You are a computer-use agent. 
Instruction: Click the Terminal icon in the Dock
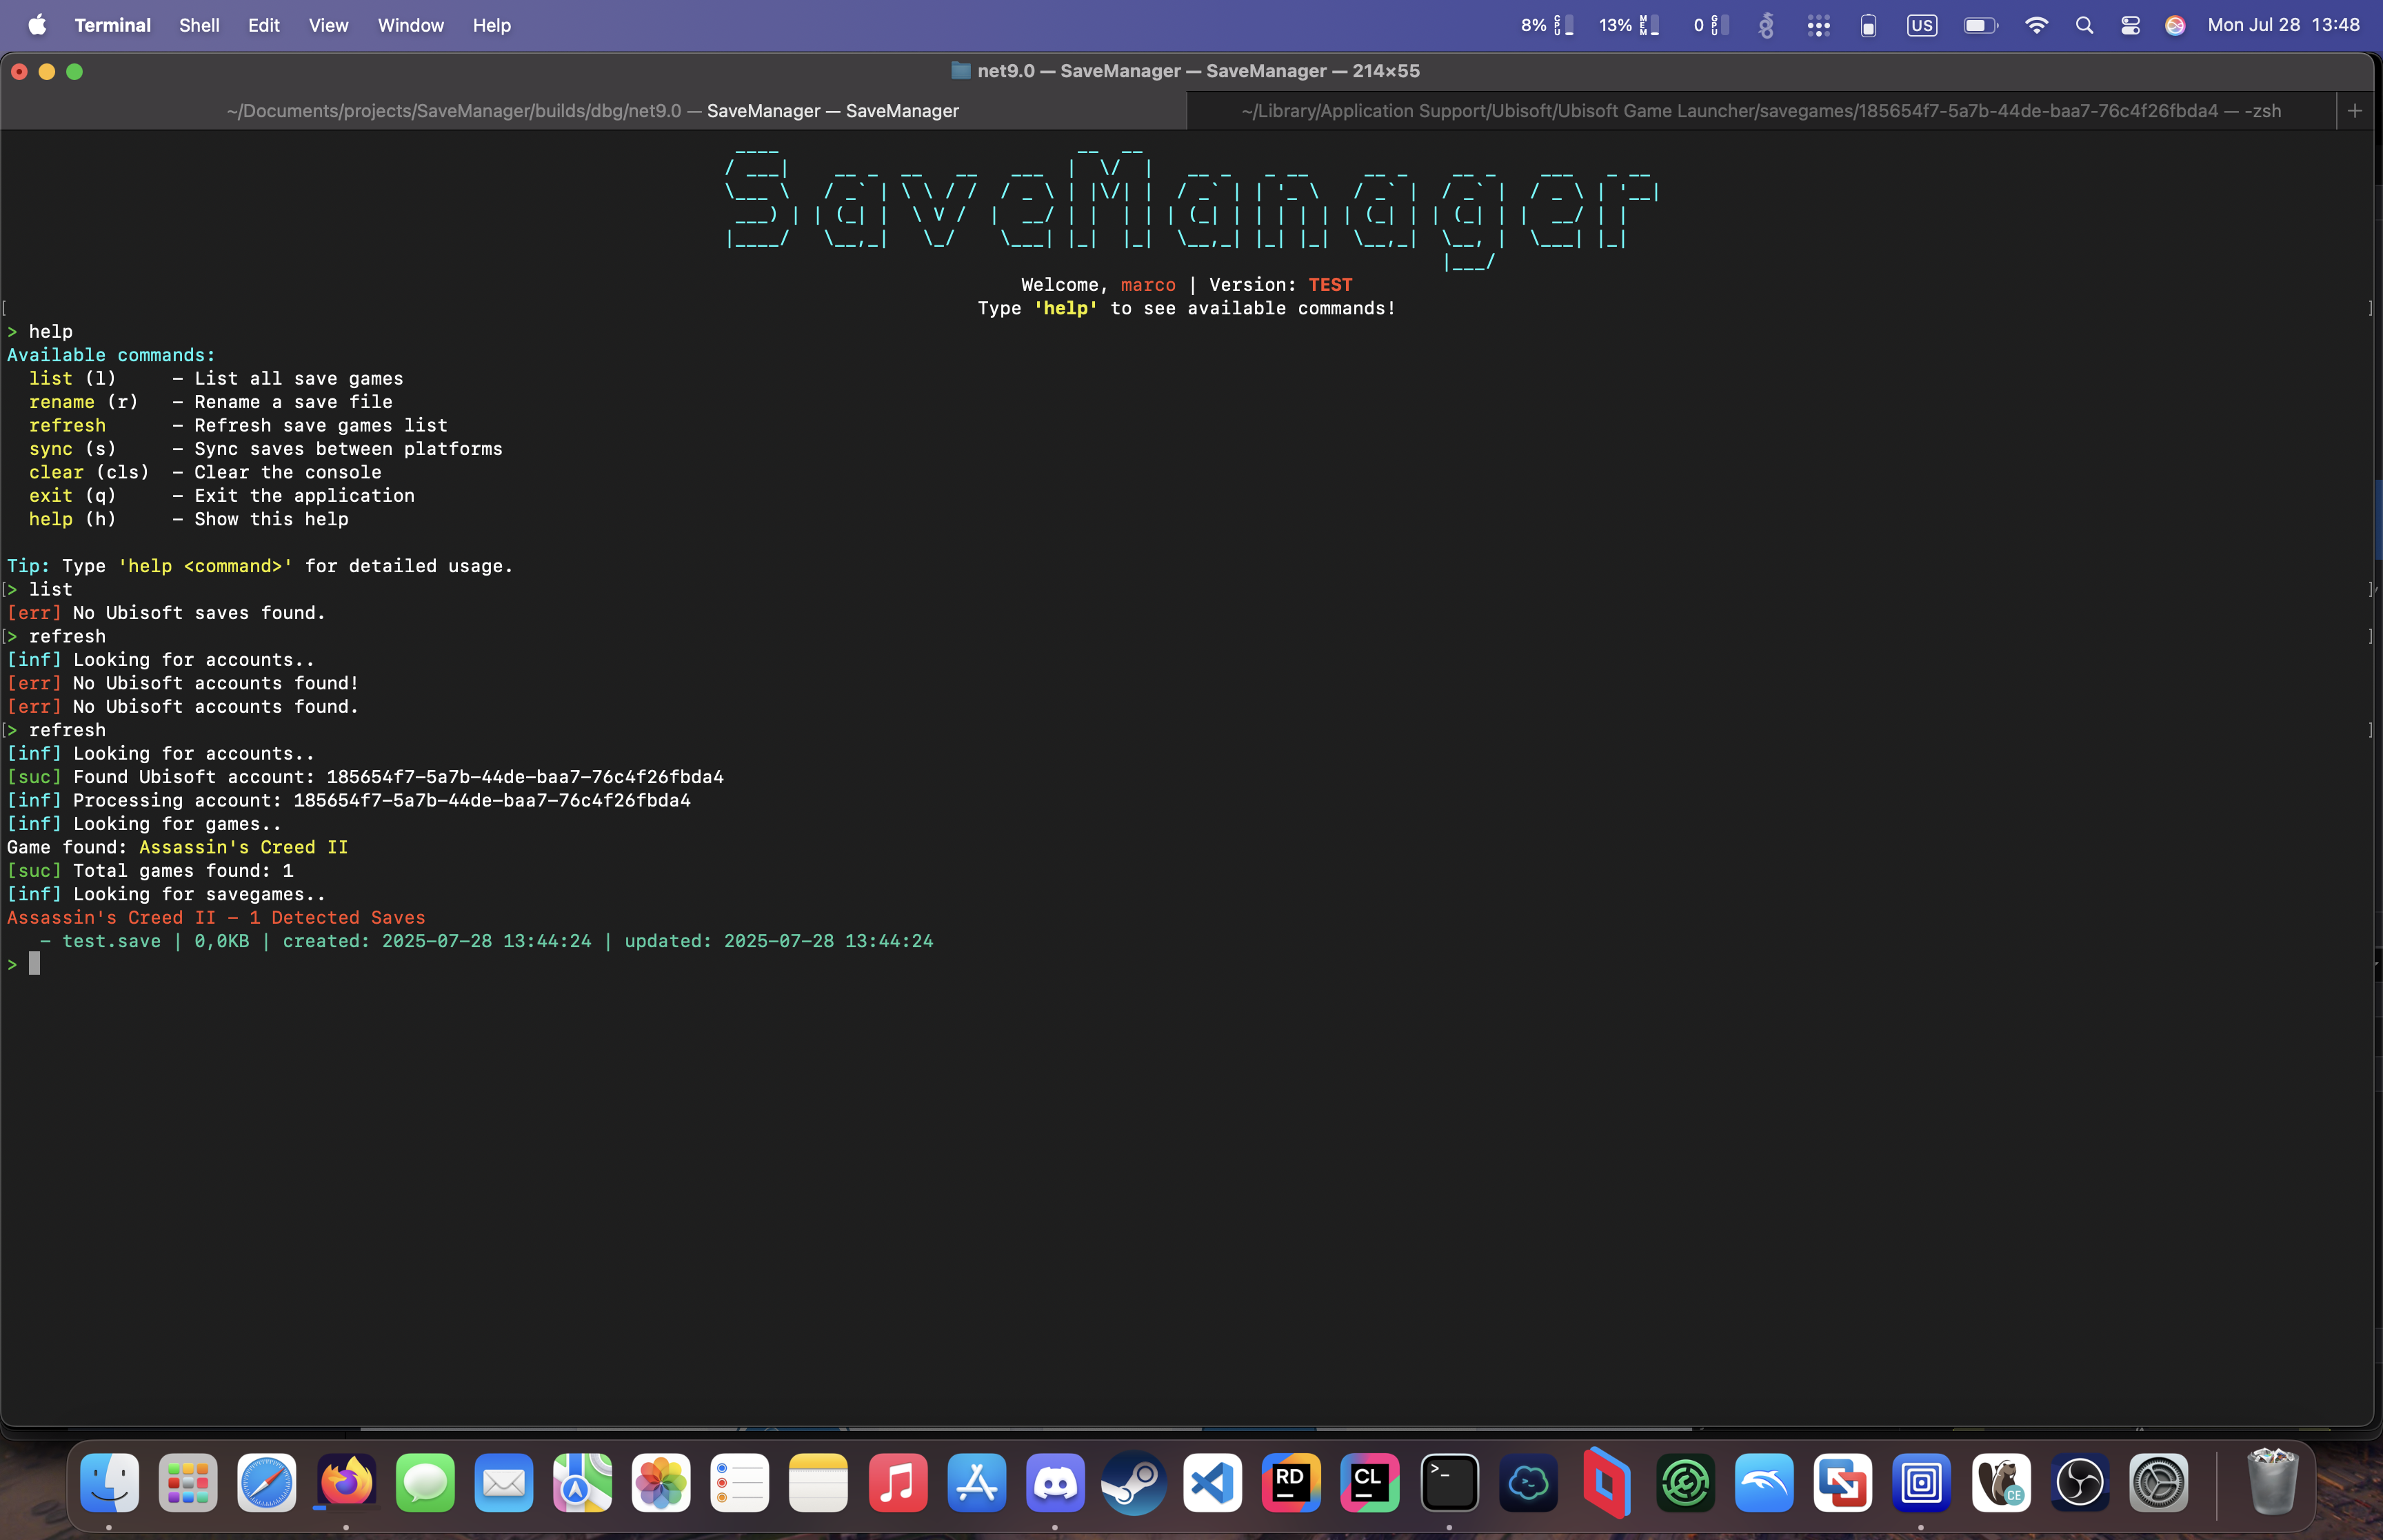pyautogui.click(x=1450, y=1482)
